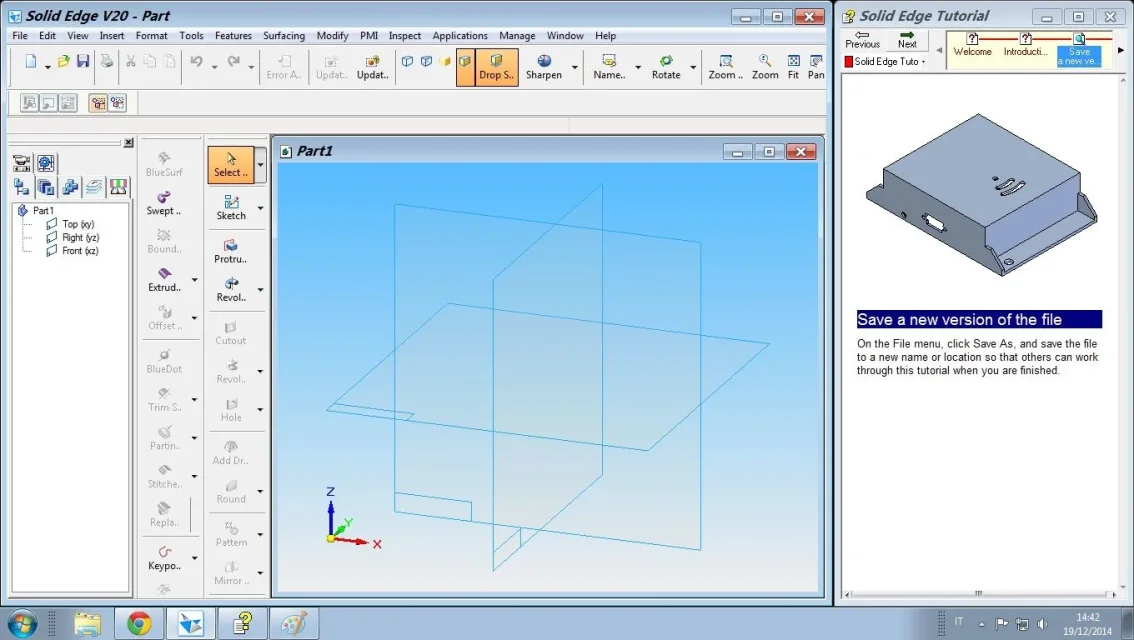
Task: Open the Undo history dropdown arrow
Action: click(x=215, y=67)
